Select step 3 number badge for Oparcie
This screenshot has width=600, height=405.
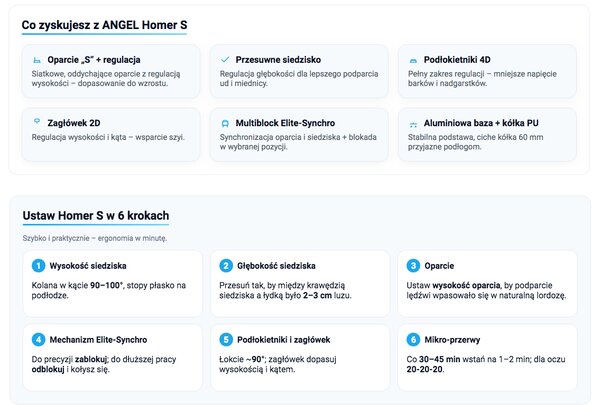[x=413, y=266]
